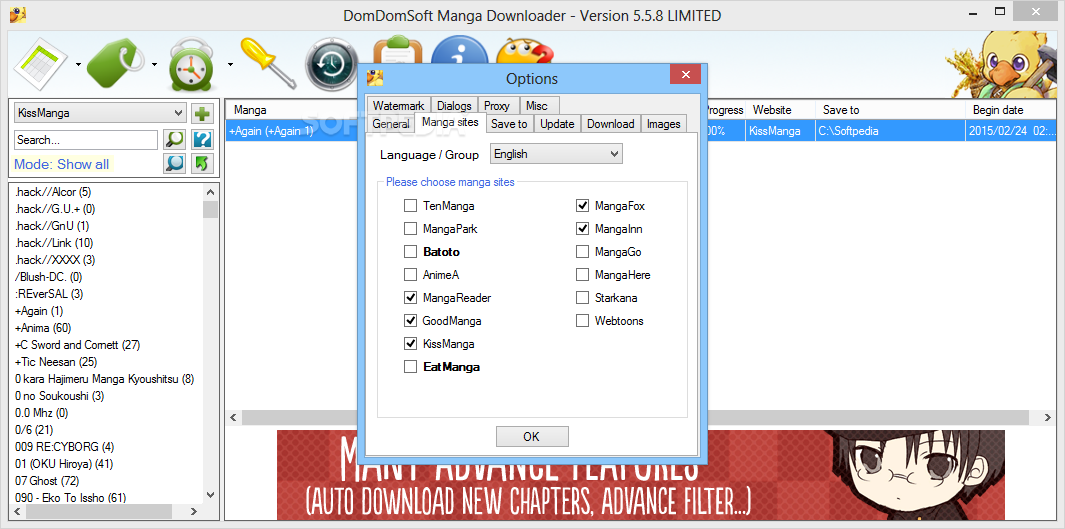Open dropdown arrow next to alarm clock icon
This screenshot has height=529, width=1065.
[230, 65]
